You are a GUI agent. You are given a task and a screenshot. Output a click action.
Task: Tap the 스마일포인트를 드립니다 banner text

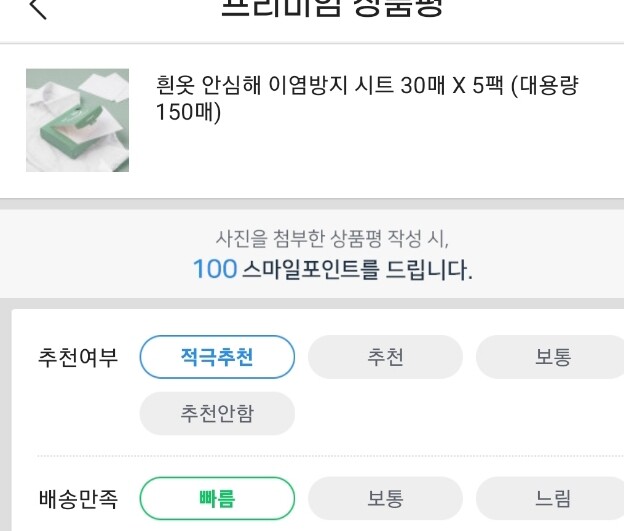tap(357, 269)
